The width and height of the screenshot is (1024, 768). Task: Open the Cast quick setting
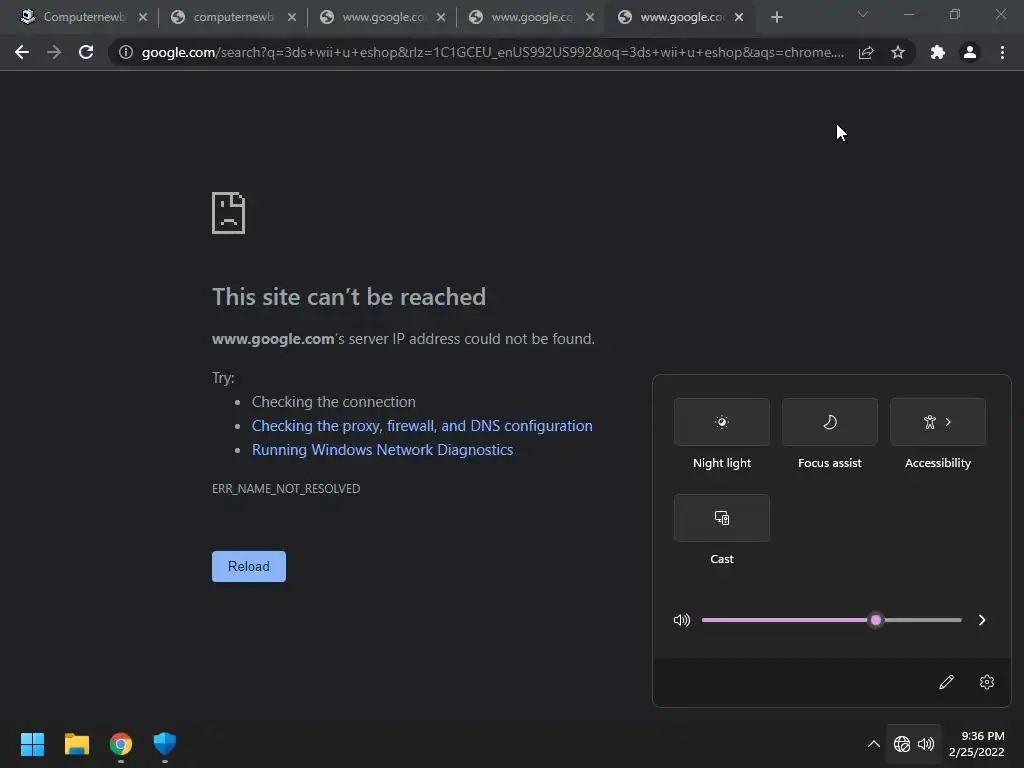[722, 518]
